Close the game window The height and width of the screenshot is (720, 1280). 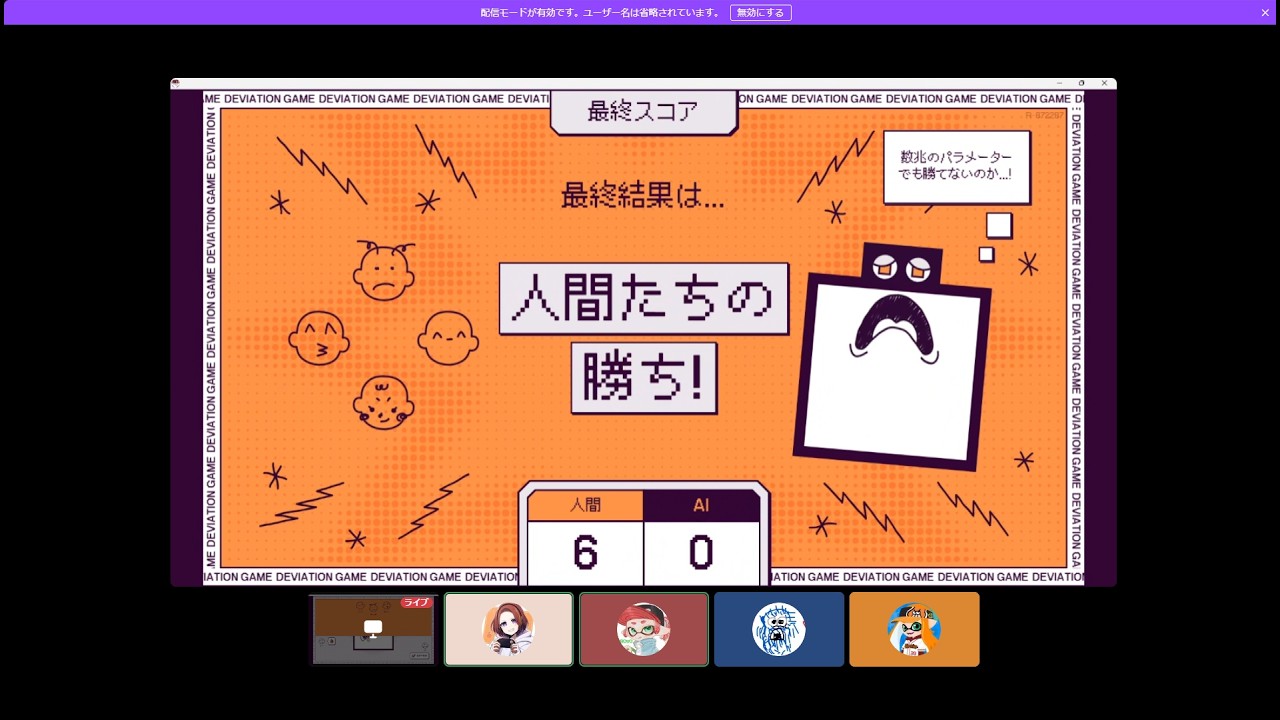[1104, 83]
